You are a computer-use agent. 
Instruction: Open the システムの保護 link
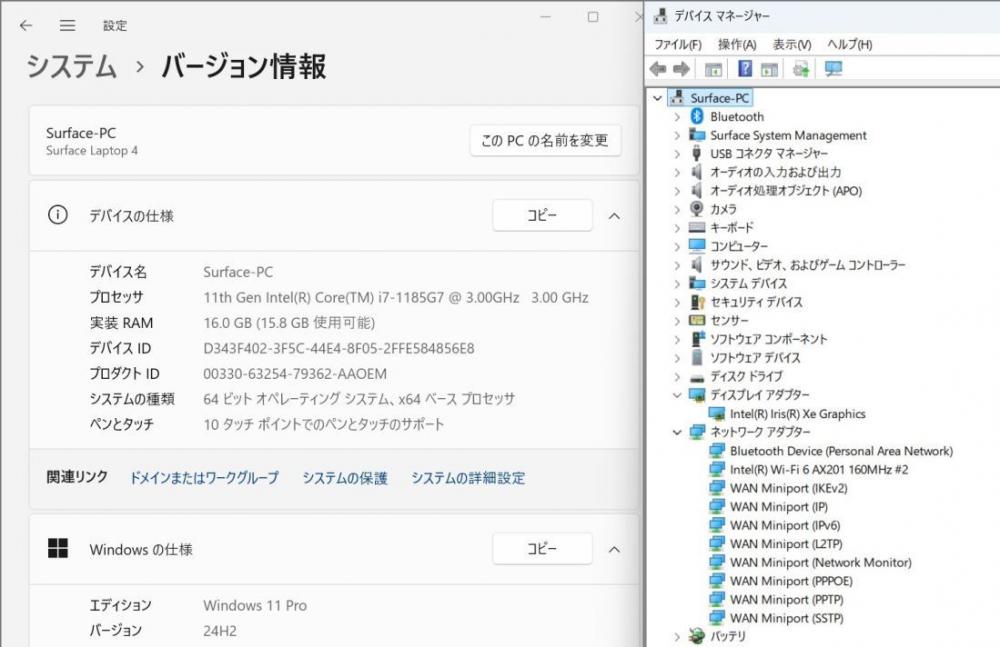point(344,477)
